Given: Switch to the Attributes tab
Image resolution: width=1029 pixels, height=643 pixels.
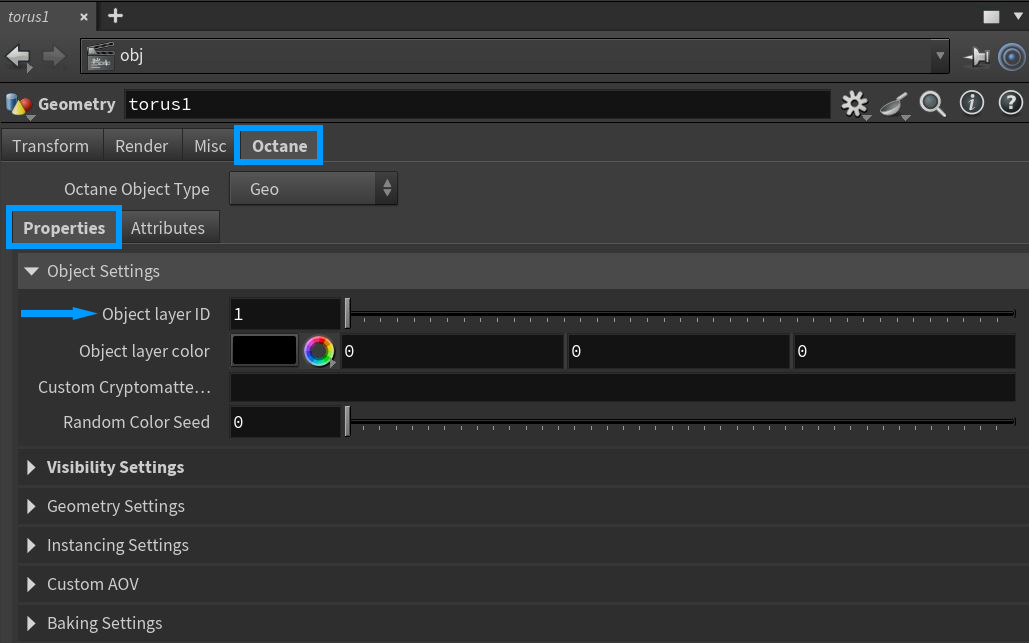Looking at the screenshot, I should 168,228.
